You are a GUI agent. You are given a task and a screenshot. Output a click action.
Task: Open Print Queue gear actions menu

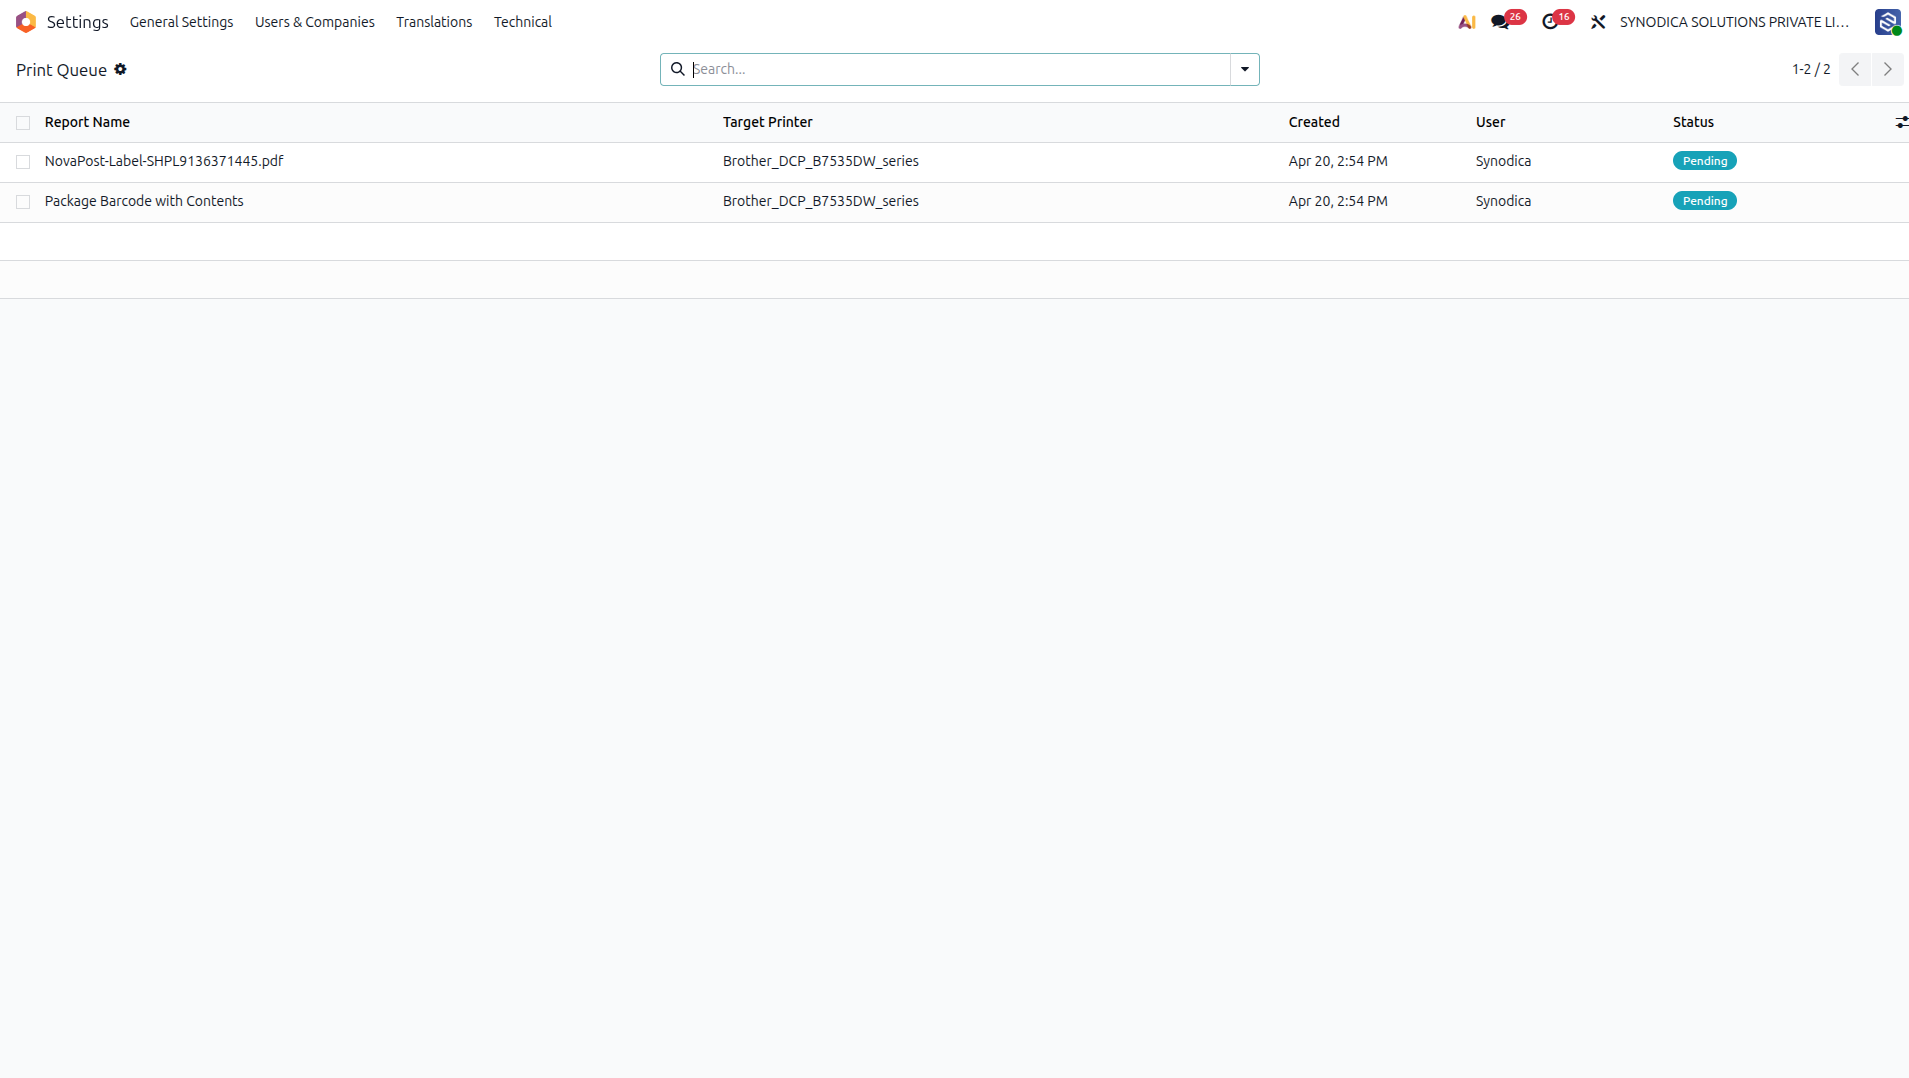click(120, 69)
